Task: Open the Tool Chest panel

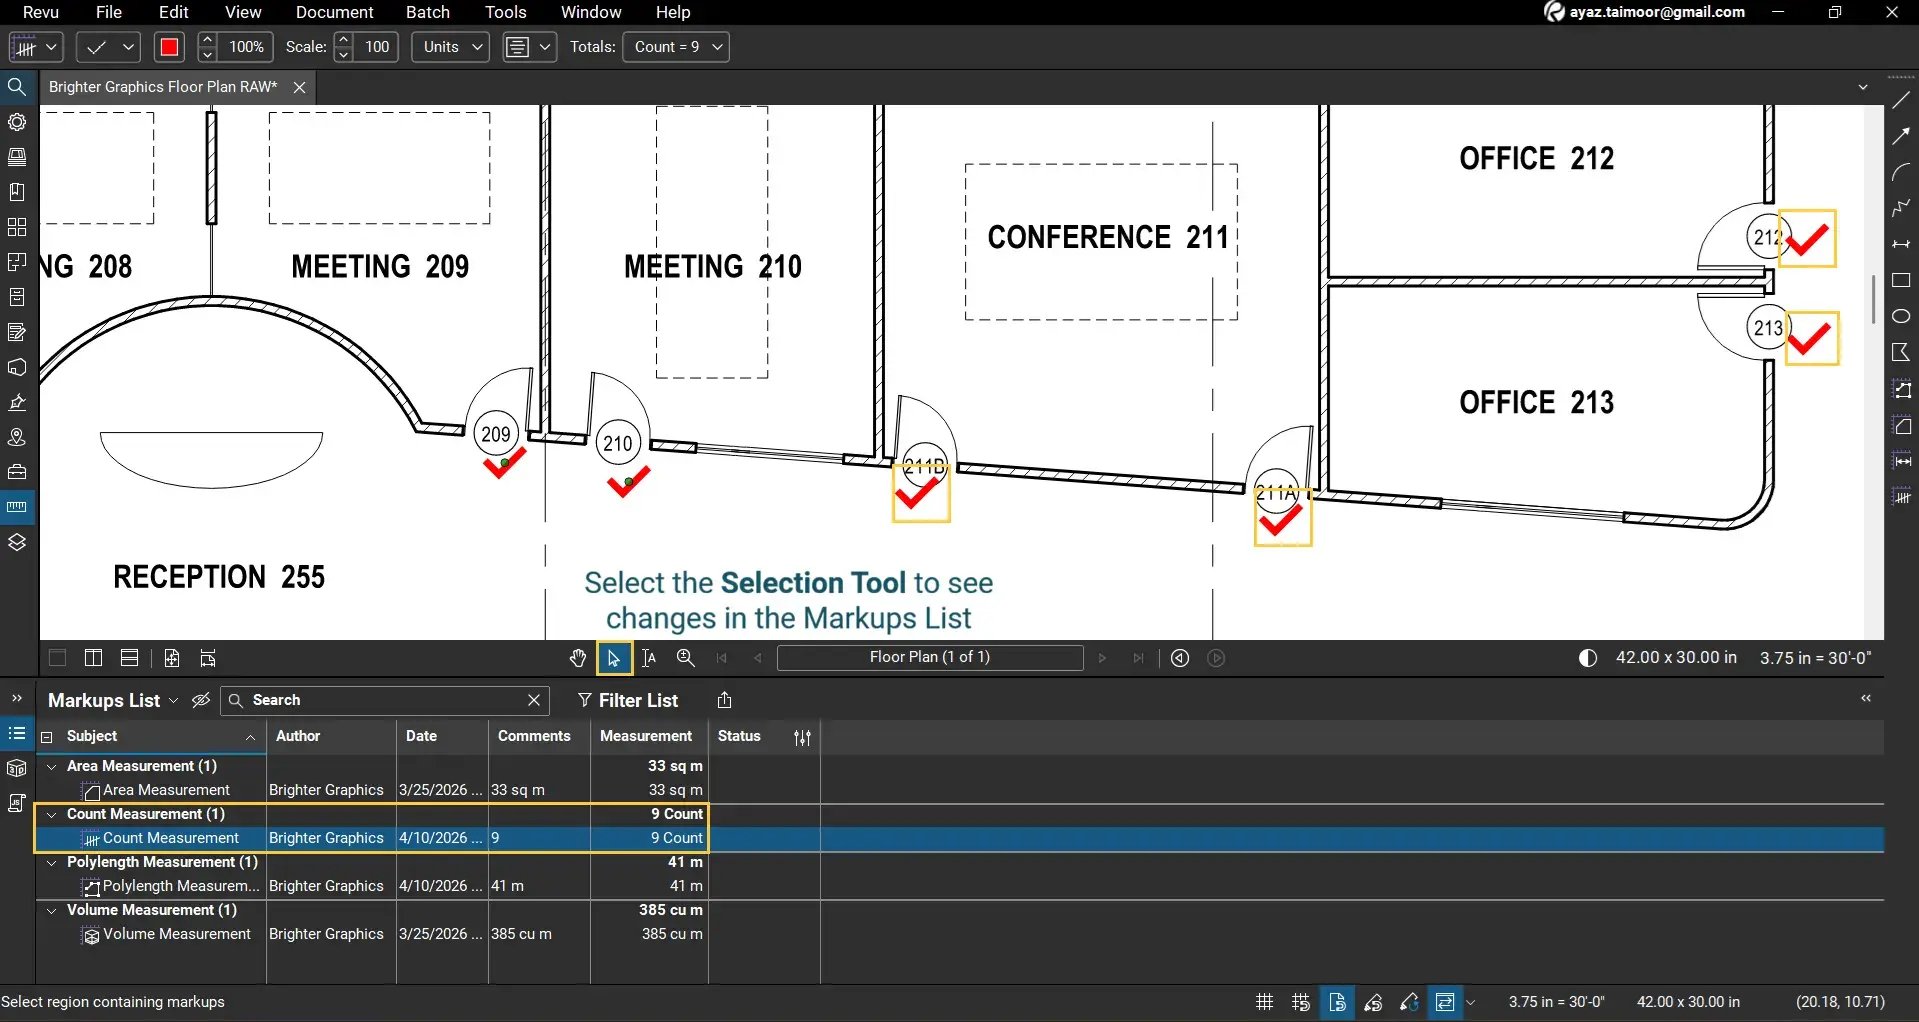Action: (x=17, y=471)
